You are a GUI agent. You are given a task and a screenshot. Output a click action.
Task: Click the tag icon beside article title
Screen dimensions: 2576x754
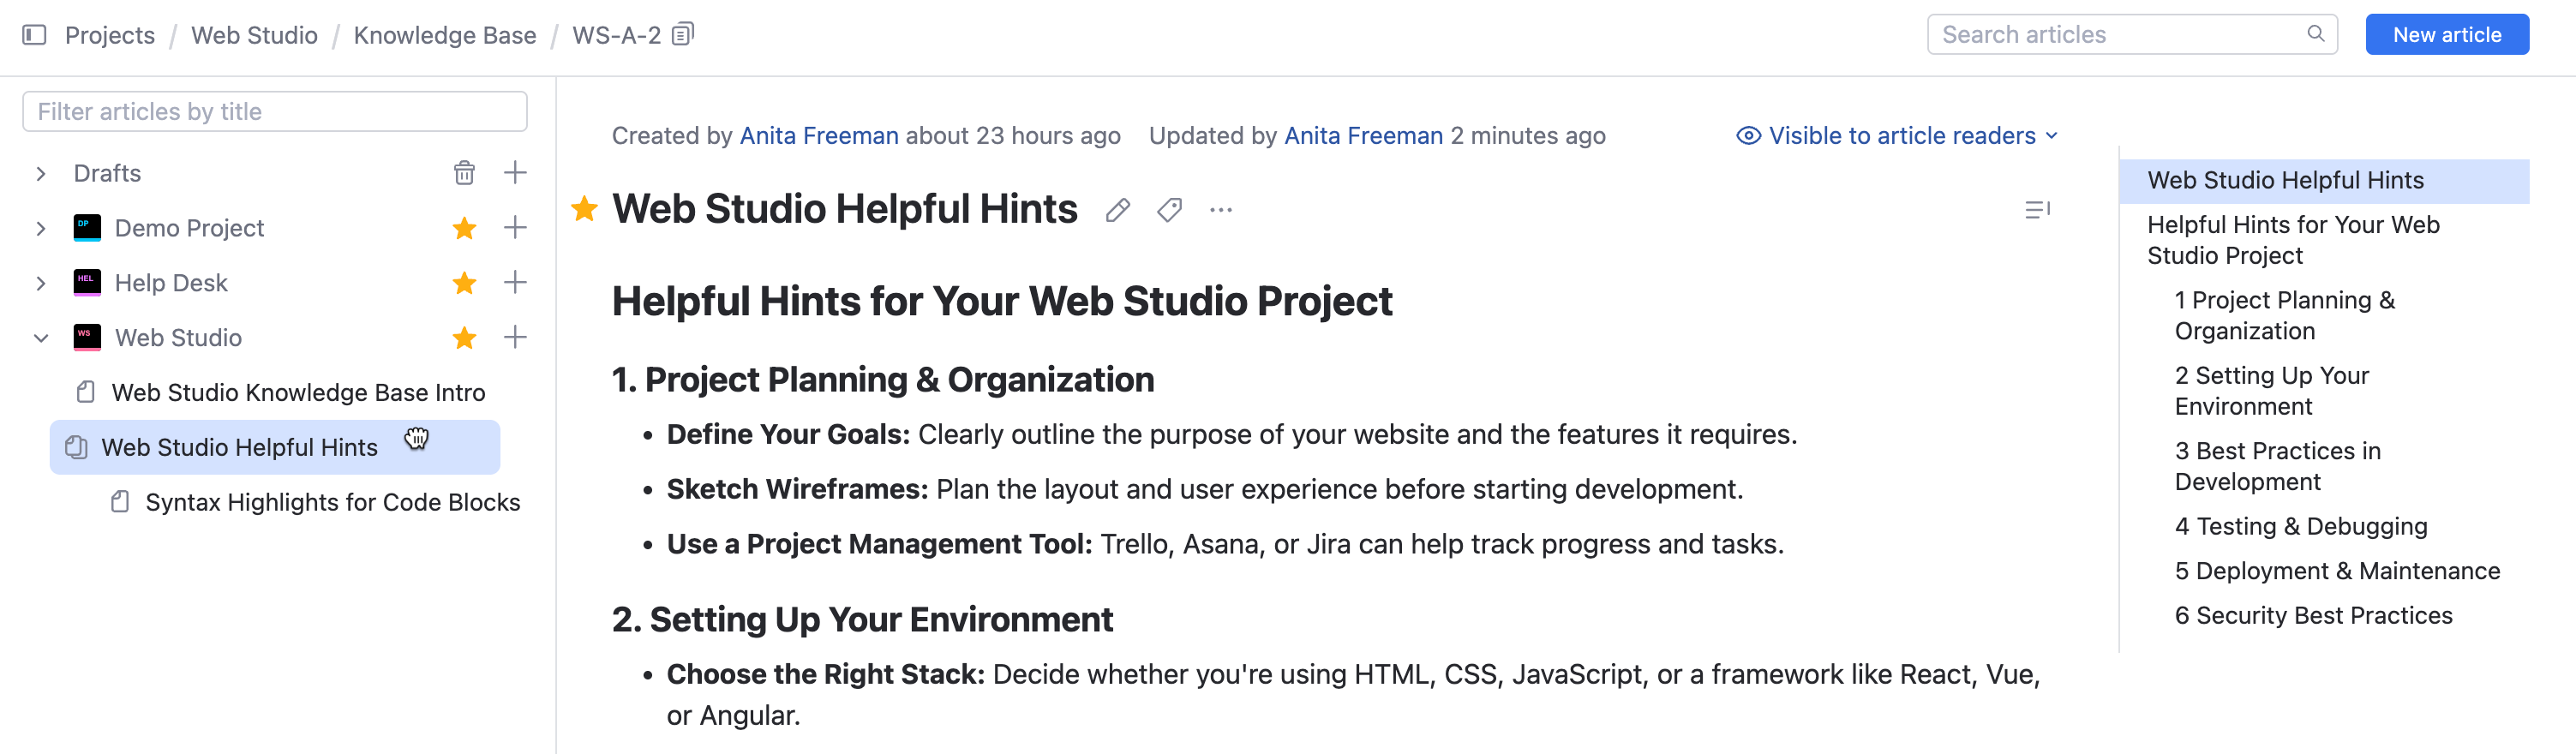click(x=1169, y=210)
